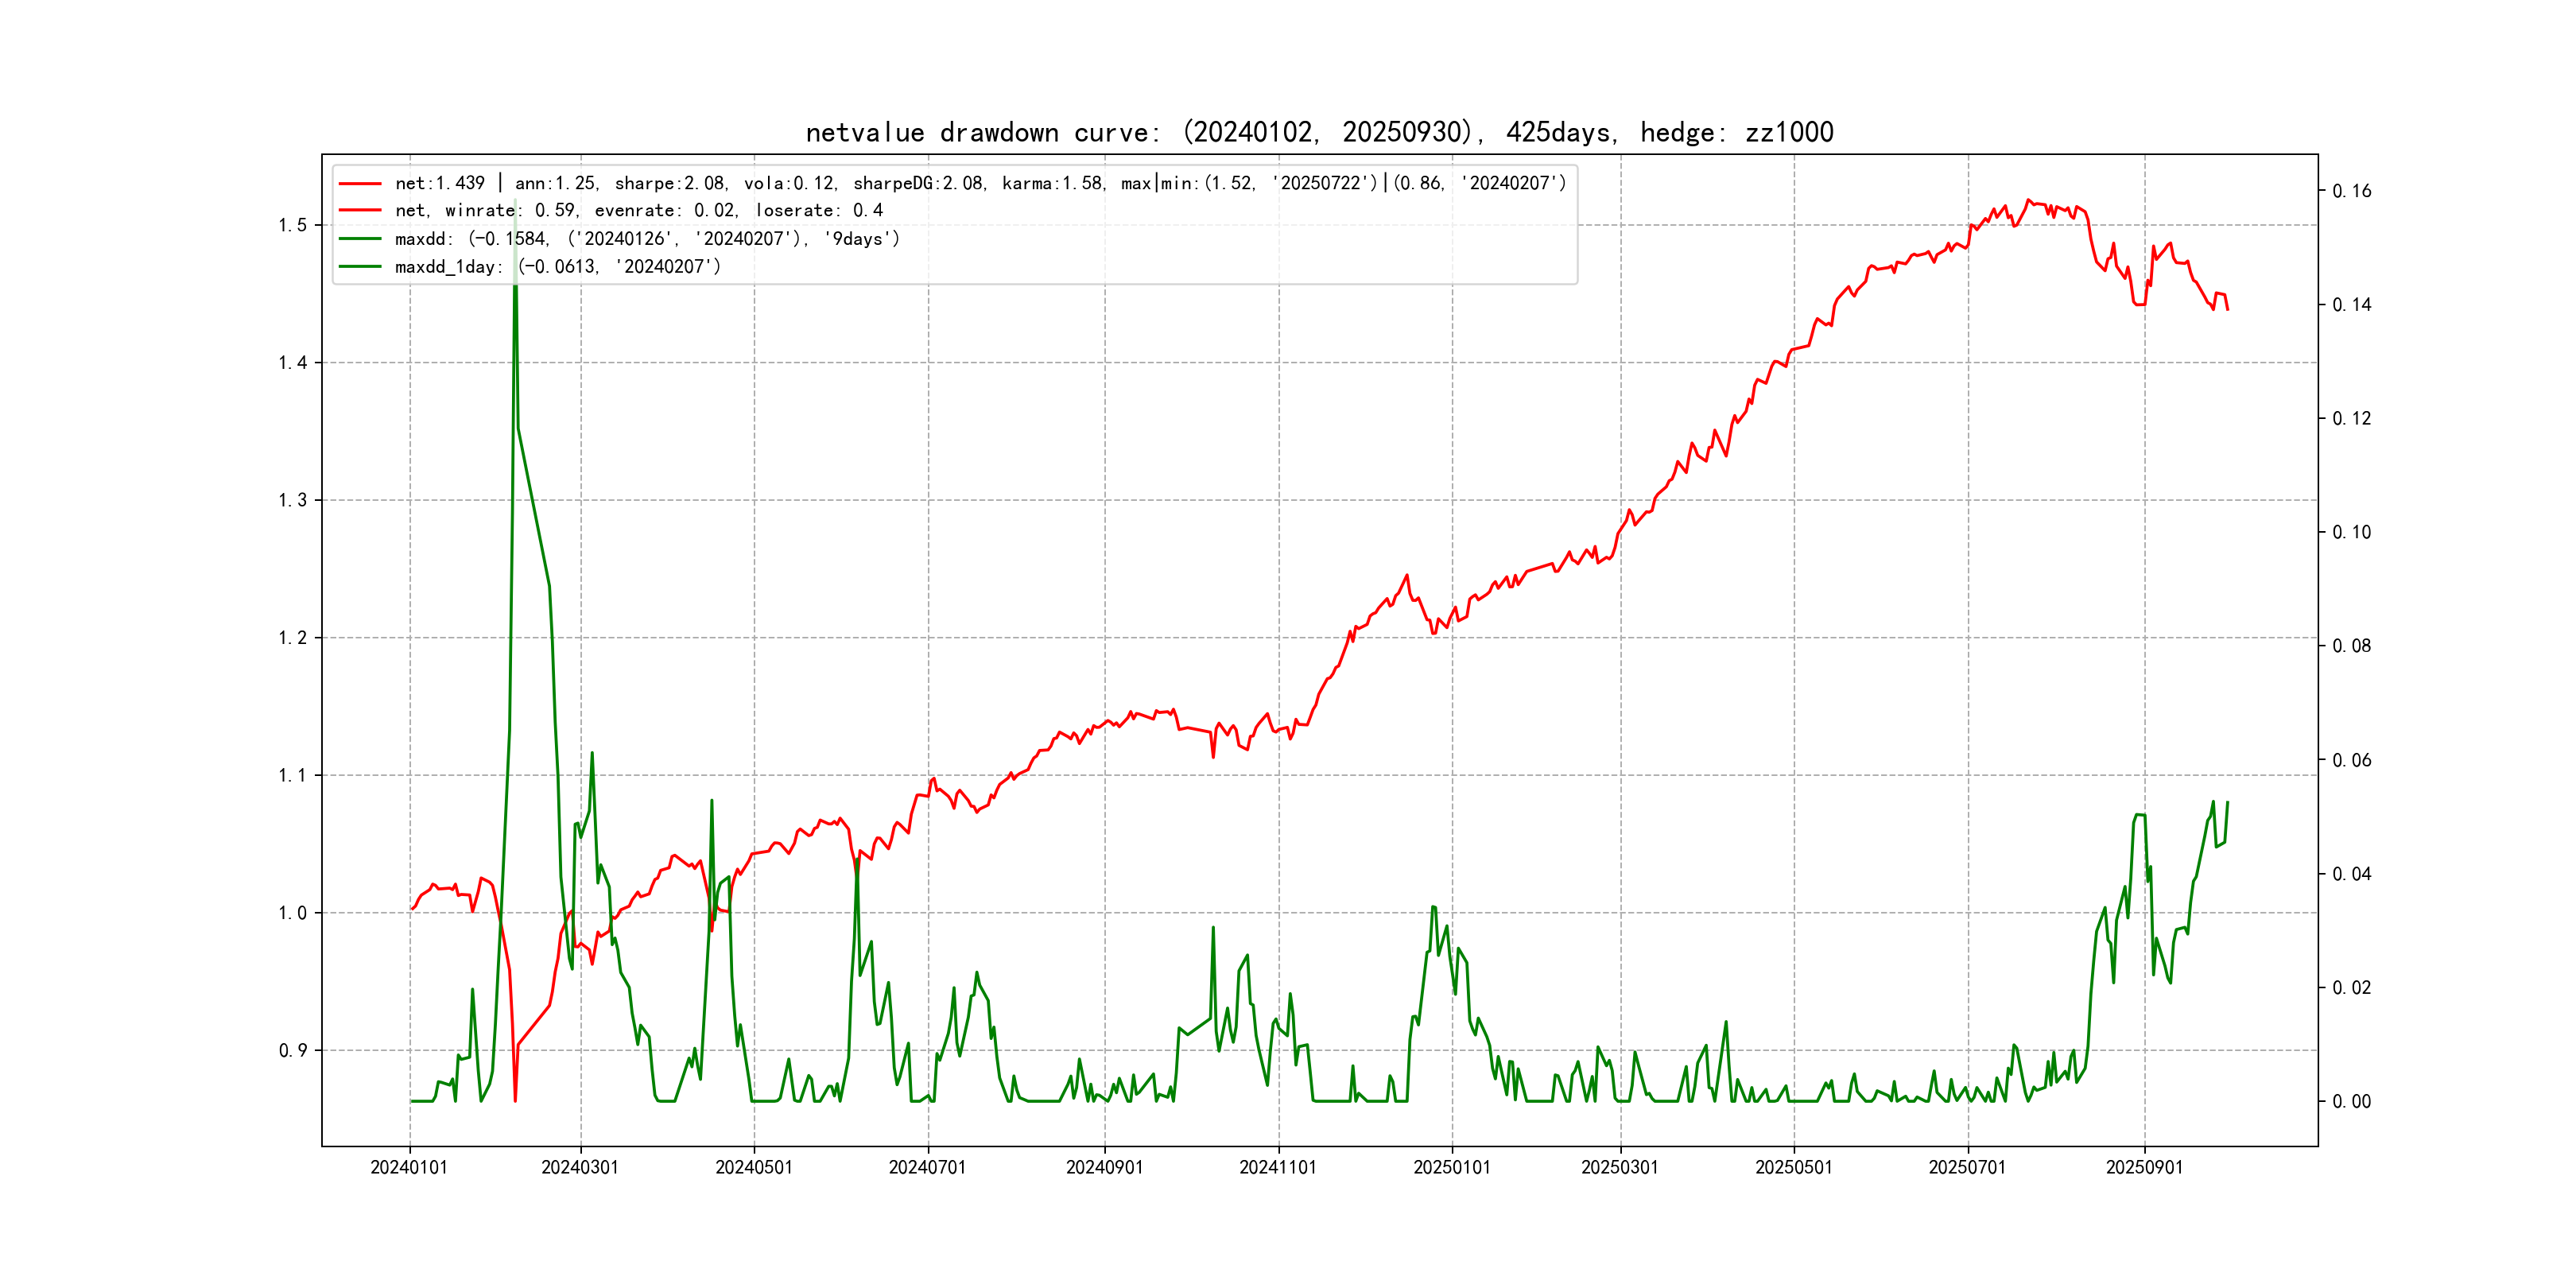Image resolution: width=2576 pixels, height=1288 pixels.
Task: Click the 0.9 left y-axis tick label
Action: pos(293,1050)
